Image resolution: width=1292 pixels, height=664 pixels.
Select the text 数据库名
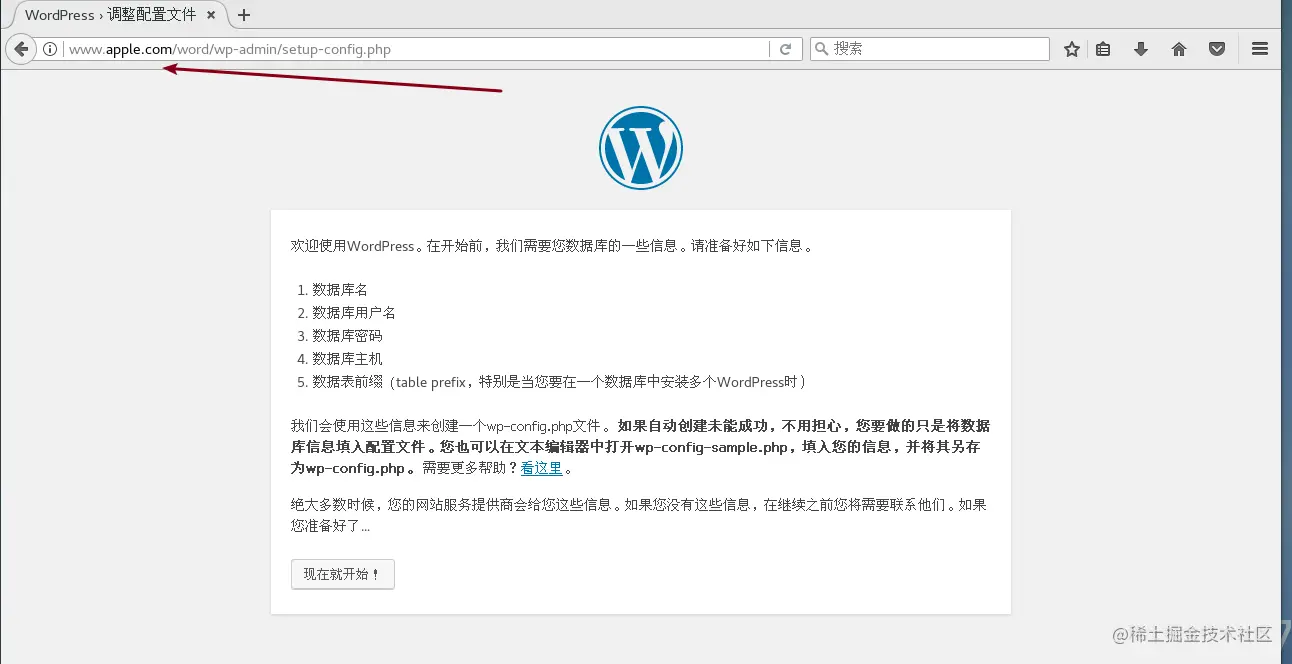[x=340, y=289]
